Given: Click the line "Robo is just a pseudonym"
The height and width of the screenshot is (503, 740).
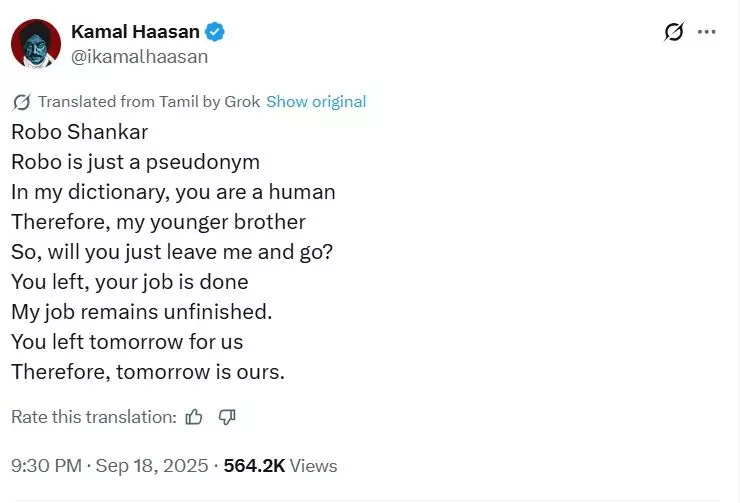Looking at the screenshot, I should pos(135,162).
